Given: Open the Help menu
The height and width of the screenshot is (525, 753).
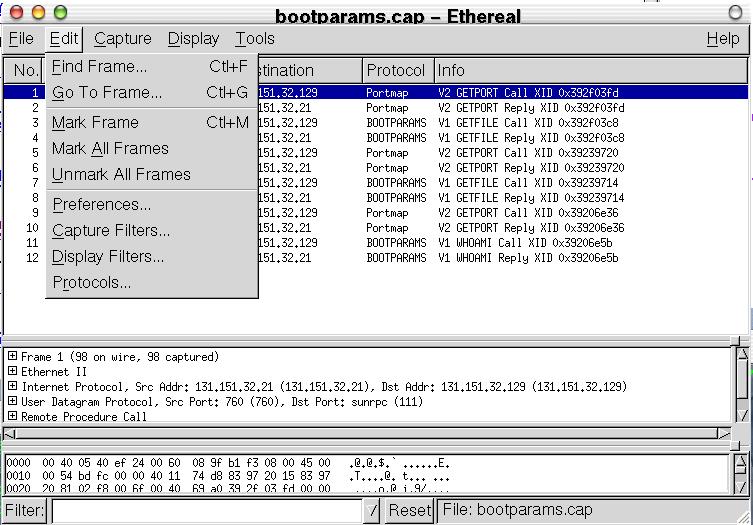Looking at the screenshot, I should [723, 39].
